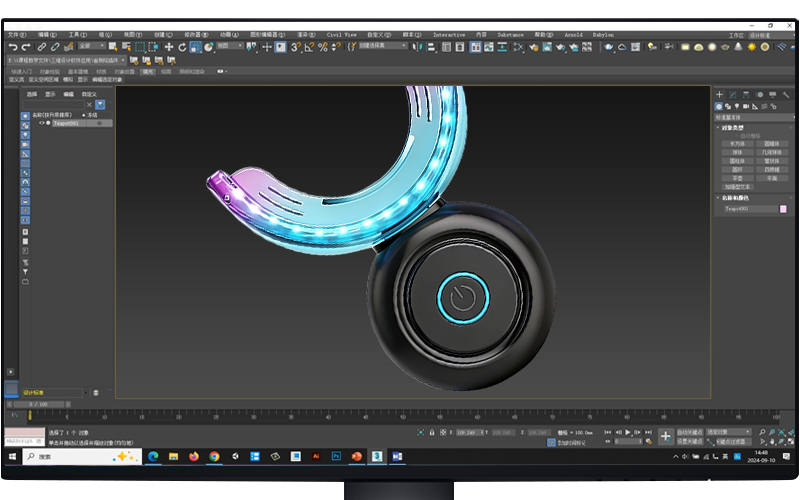Click the Teapot001 object name field
Viewport: 800px width, 500px height.
pos(748,209)
